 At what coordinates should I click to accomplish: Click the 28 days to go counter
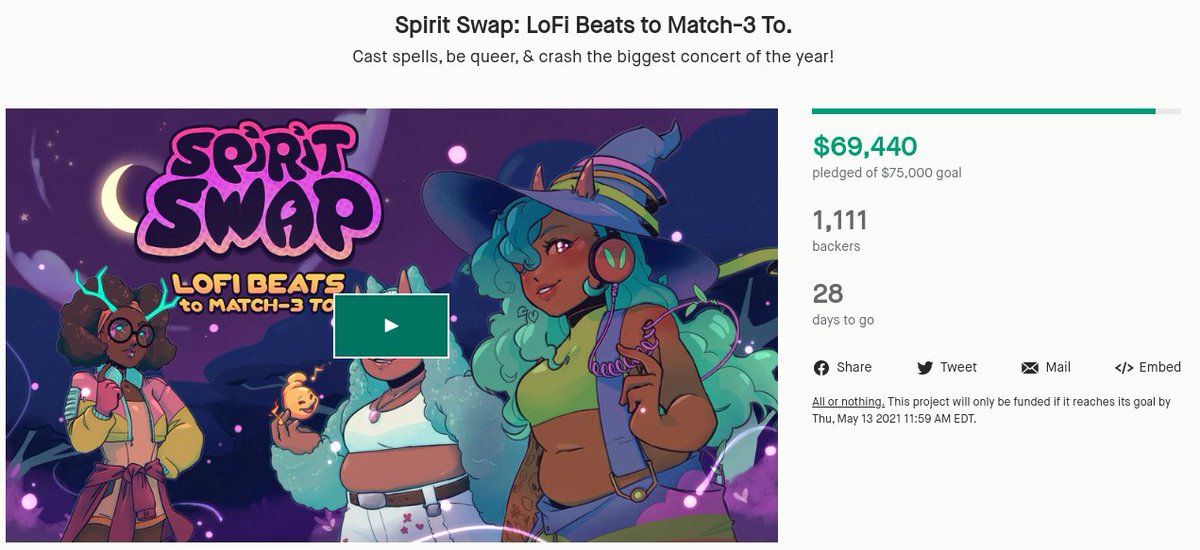coord(828,294)
